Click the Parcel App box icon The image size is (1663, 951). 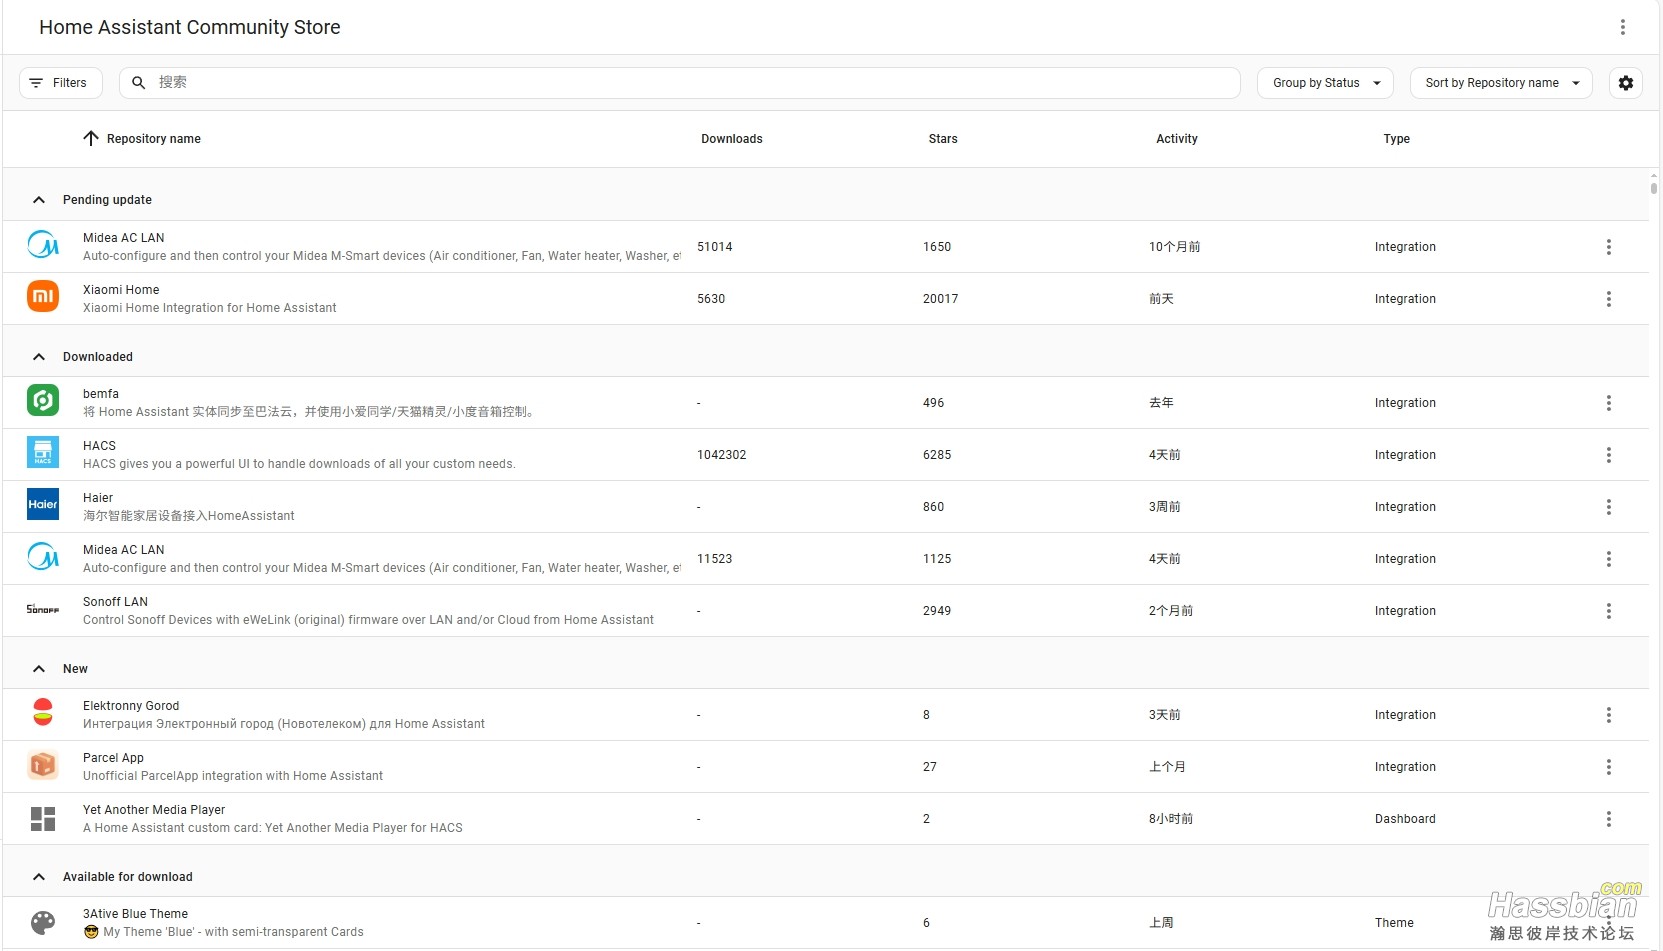tap(43, 765)
